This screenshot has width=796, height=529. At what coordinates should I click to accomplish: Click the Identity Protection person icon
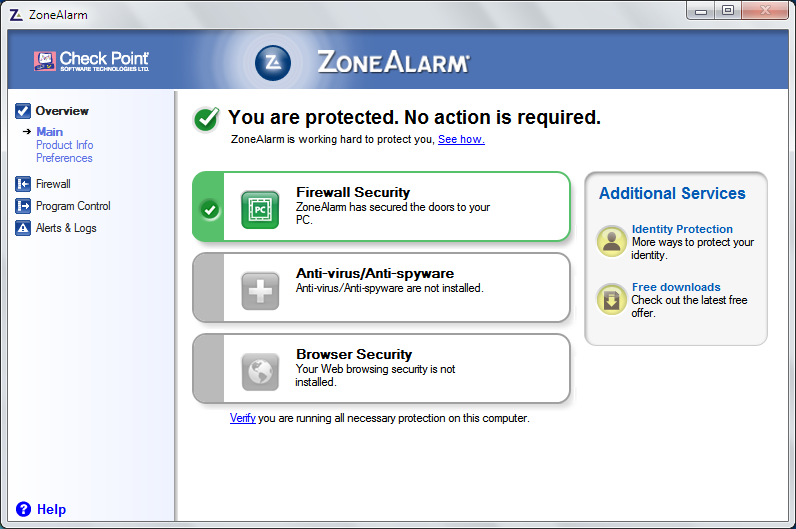612,241
